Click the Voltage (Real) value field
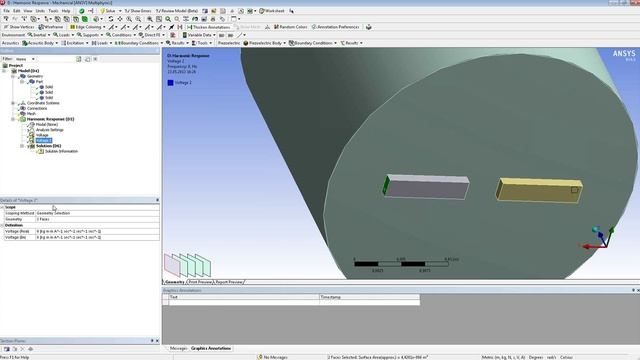This screenshot has width=640, height=360. click(x=97, y=231)
